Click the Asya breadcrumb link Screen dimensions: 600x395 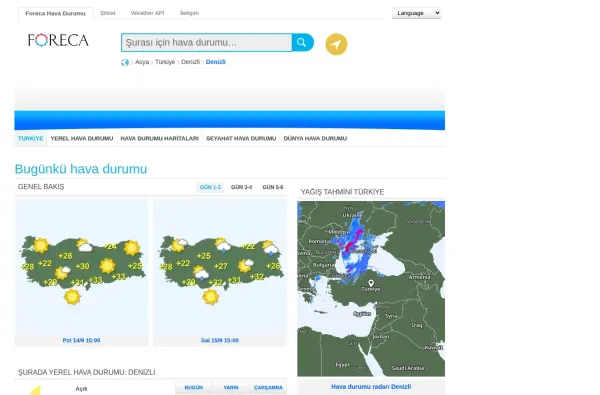(x=142, y=62)
